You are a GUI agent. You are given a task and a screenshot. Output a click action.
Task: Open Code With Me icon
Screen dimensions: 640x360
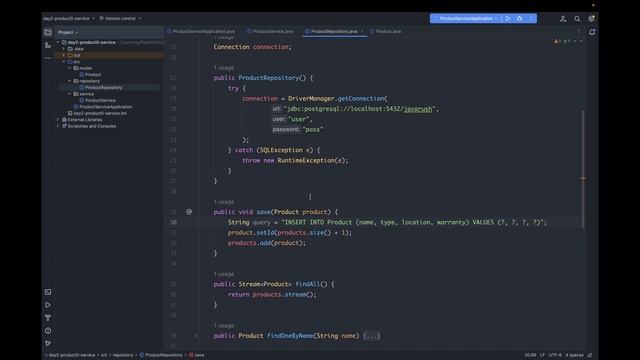coord(563,19)
